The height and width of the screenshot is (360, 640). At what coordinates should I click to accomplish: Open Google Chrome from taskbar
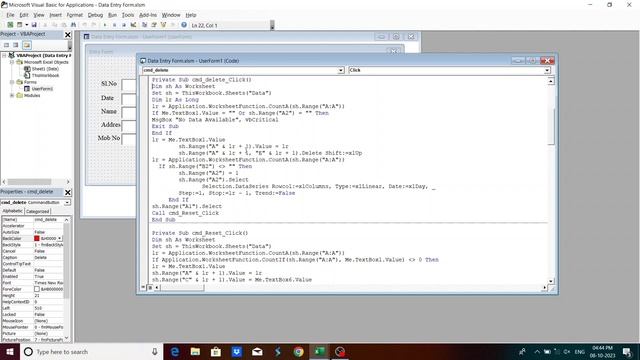click(x=298, y=352)
